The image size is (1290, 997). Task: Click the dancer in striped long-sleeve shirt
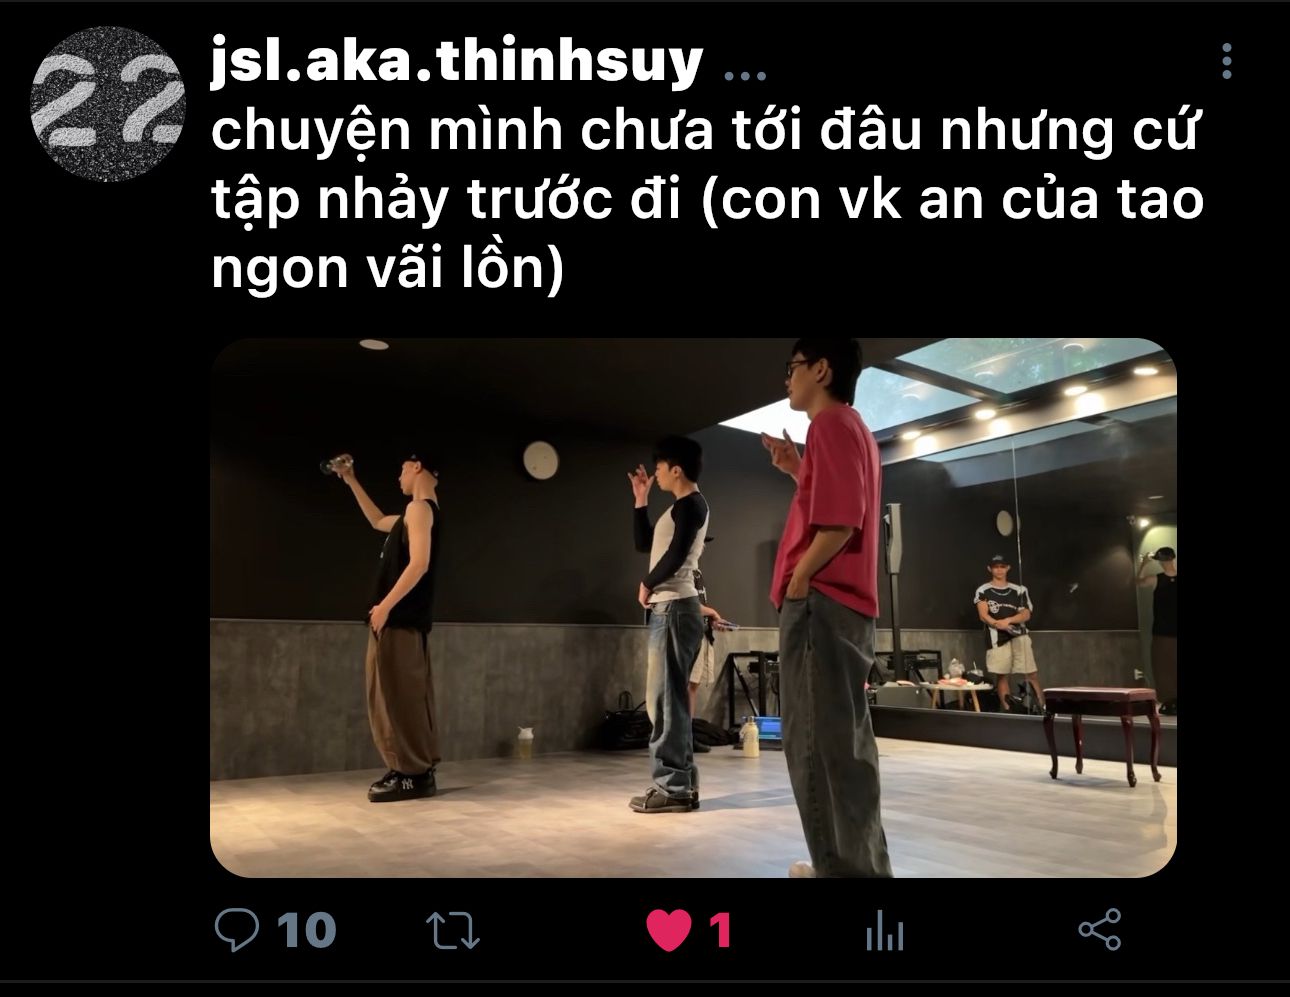tap(671, 622)
